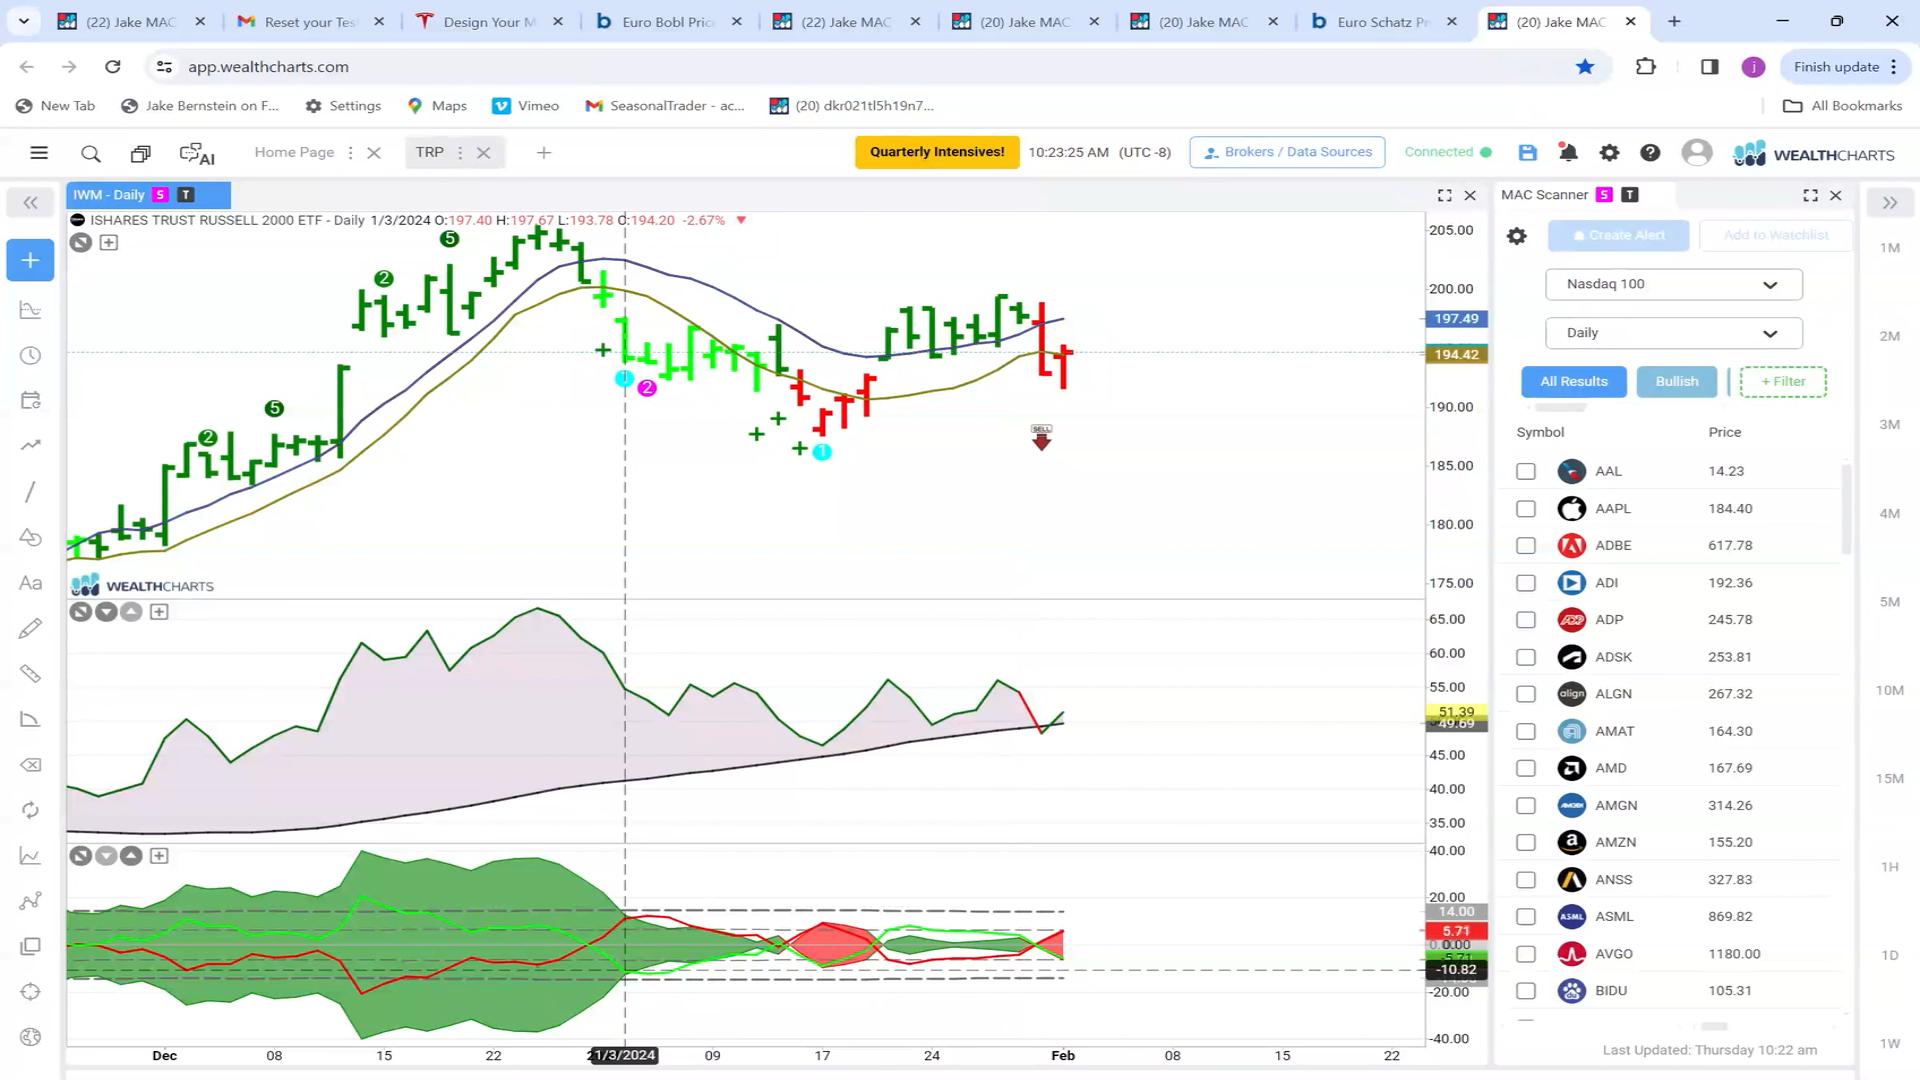Check the ADBE checkbox

coord(1526,545)
